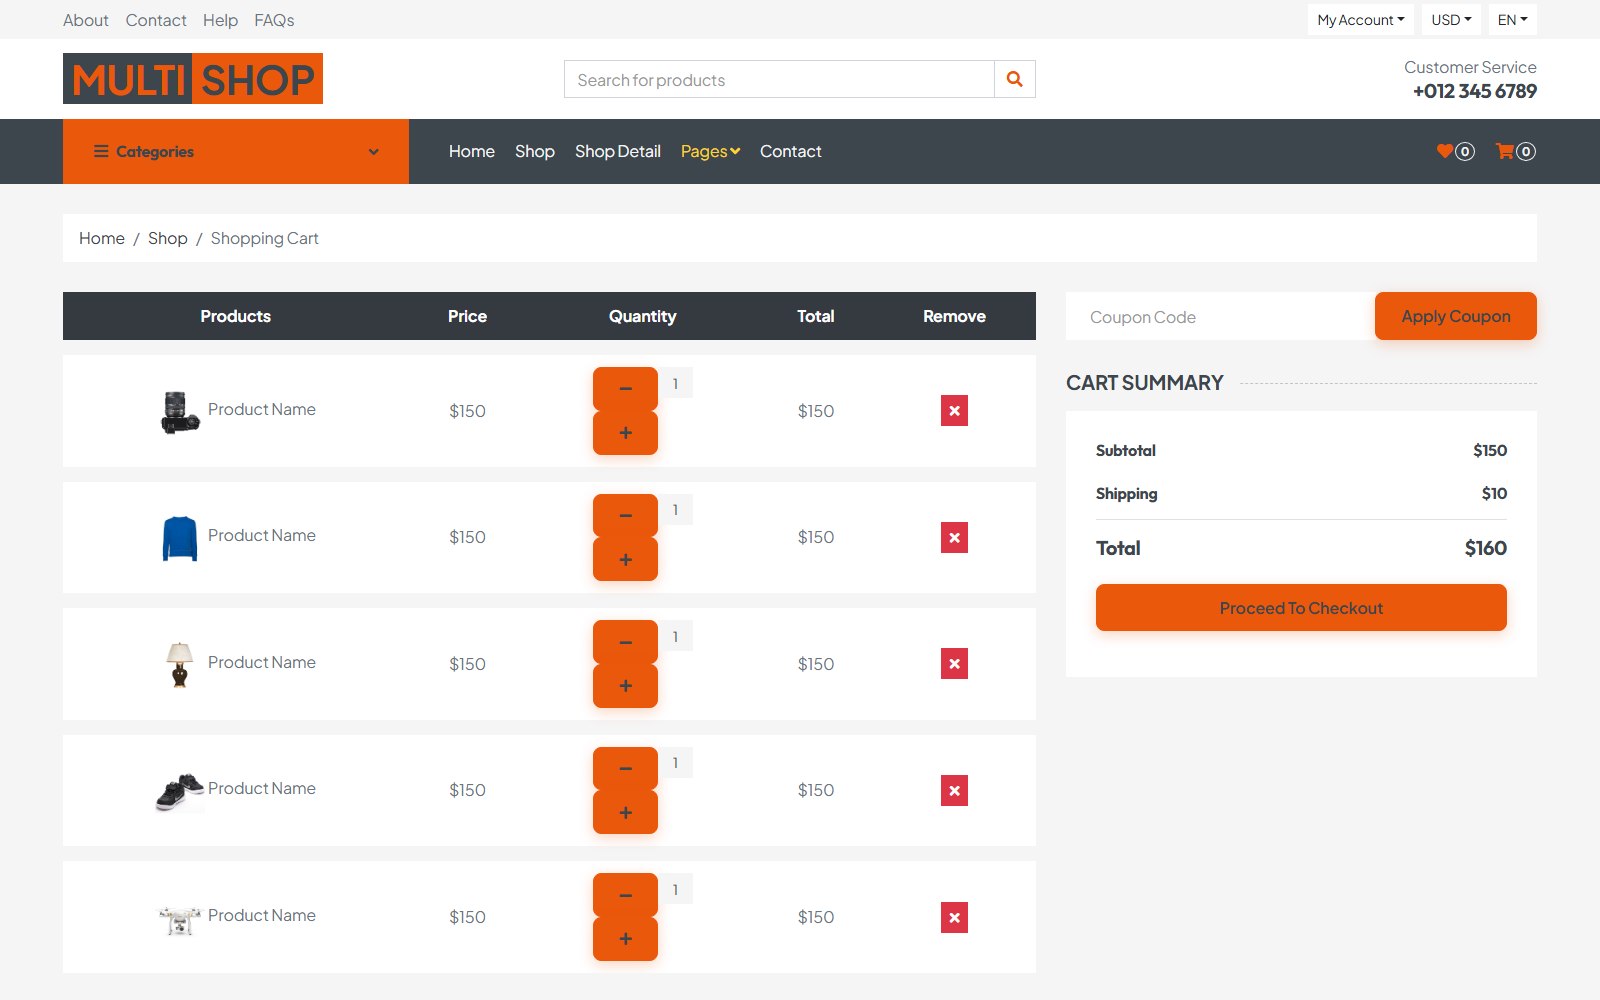Click the quantity field of the lamp row
Screen dimensions: 1600x1000
tap(676, 636)
